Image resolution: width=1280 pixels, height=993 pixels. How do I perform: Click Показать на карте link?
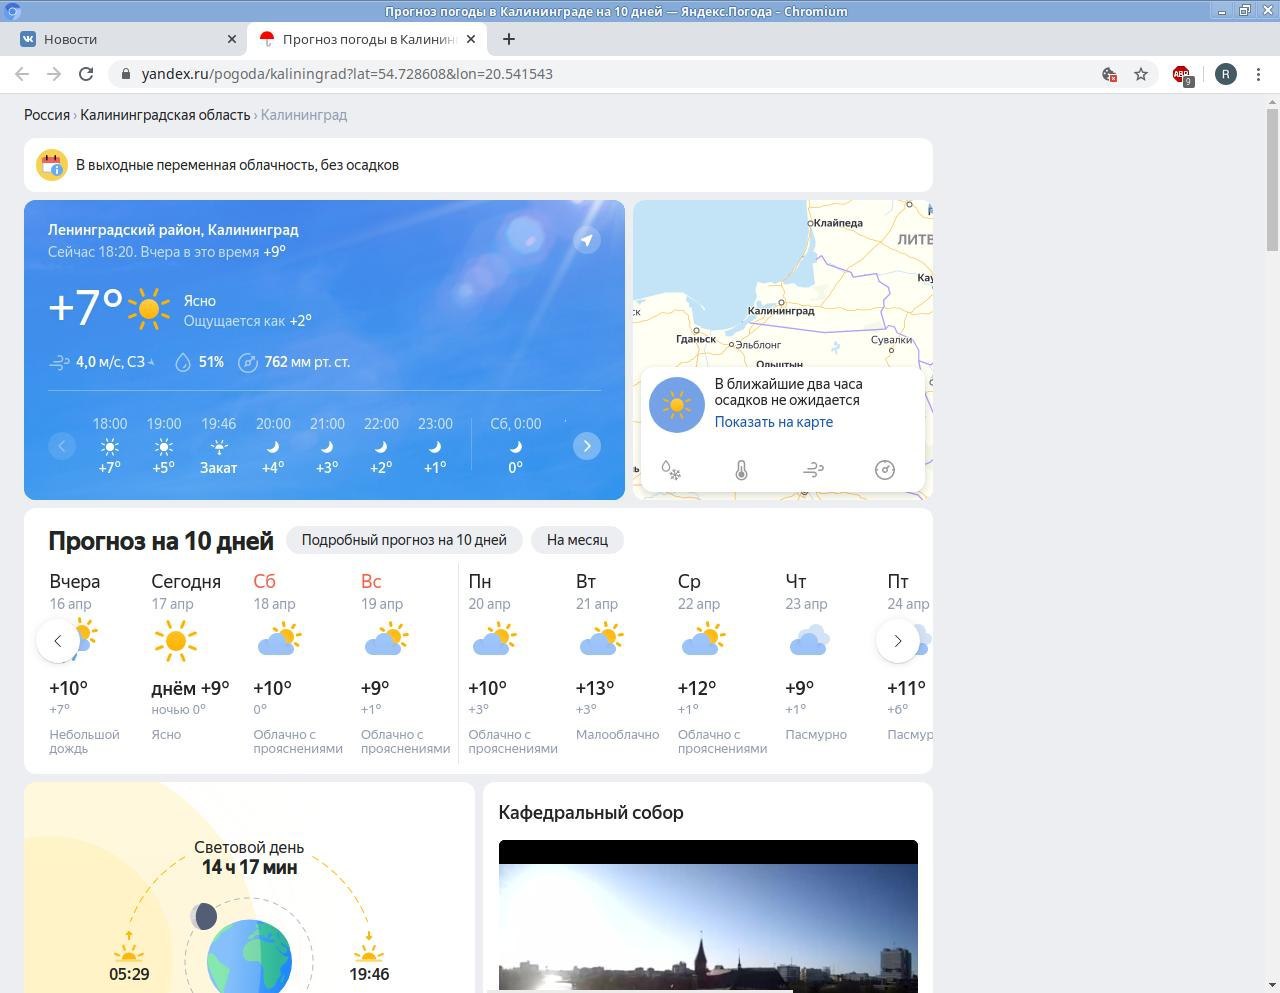(774, 422)
